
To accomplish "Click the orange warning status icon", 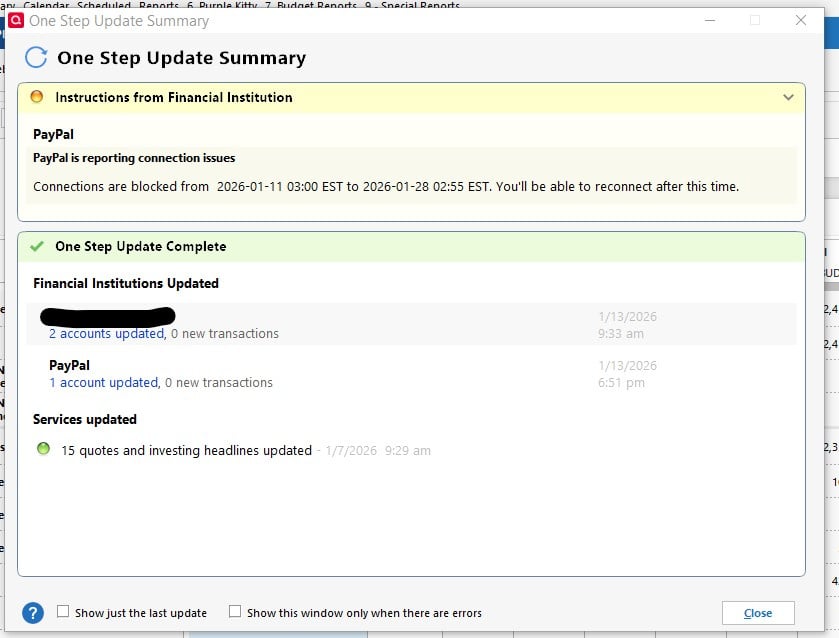I will click(x=37, y=97).
